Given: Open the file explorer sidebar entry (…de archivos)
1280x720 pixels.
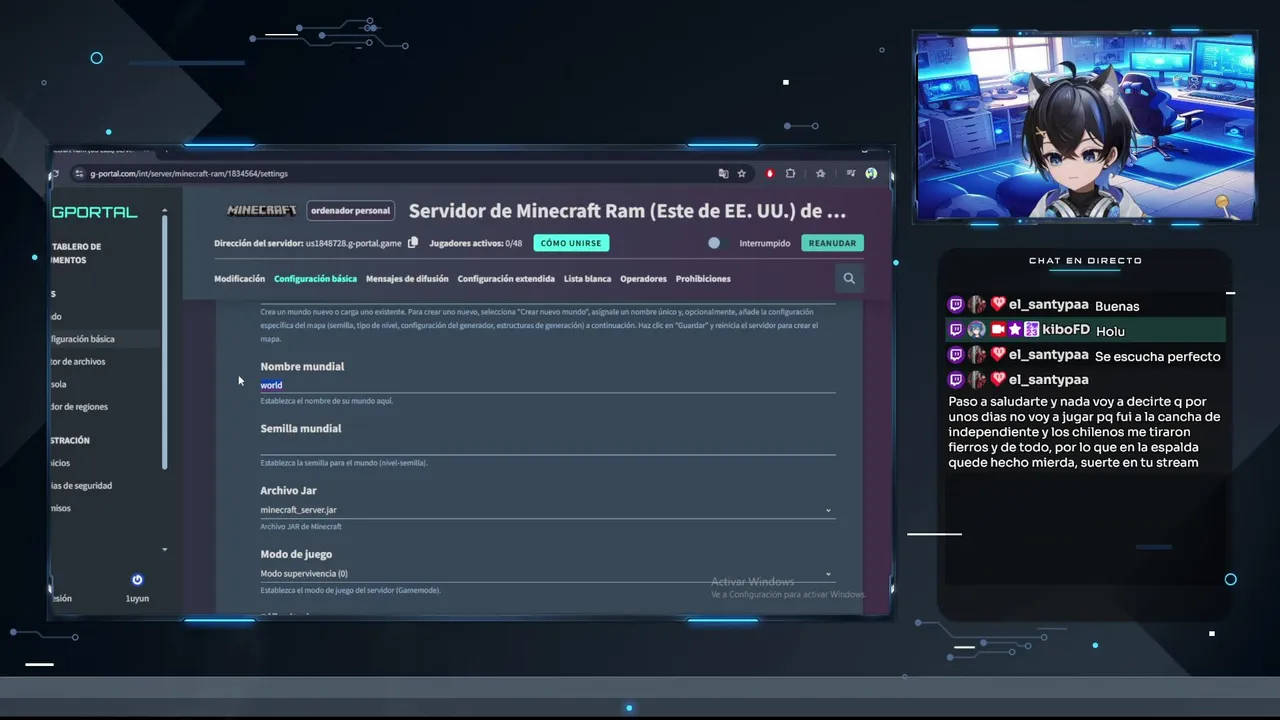Looking at the screenshot, I should [x=79, y=362].
